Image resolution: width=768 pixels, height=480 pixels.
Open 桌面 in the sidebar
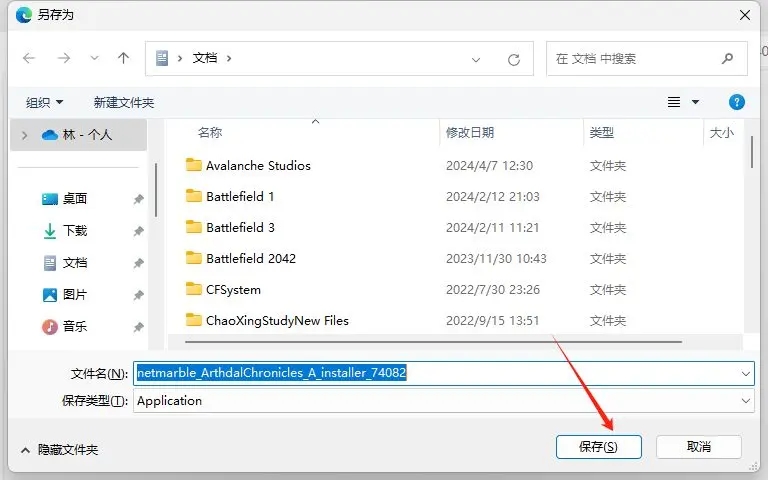click(x=74, y=198)
